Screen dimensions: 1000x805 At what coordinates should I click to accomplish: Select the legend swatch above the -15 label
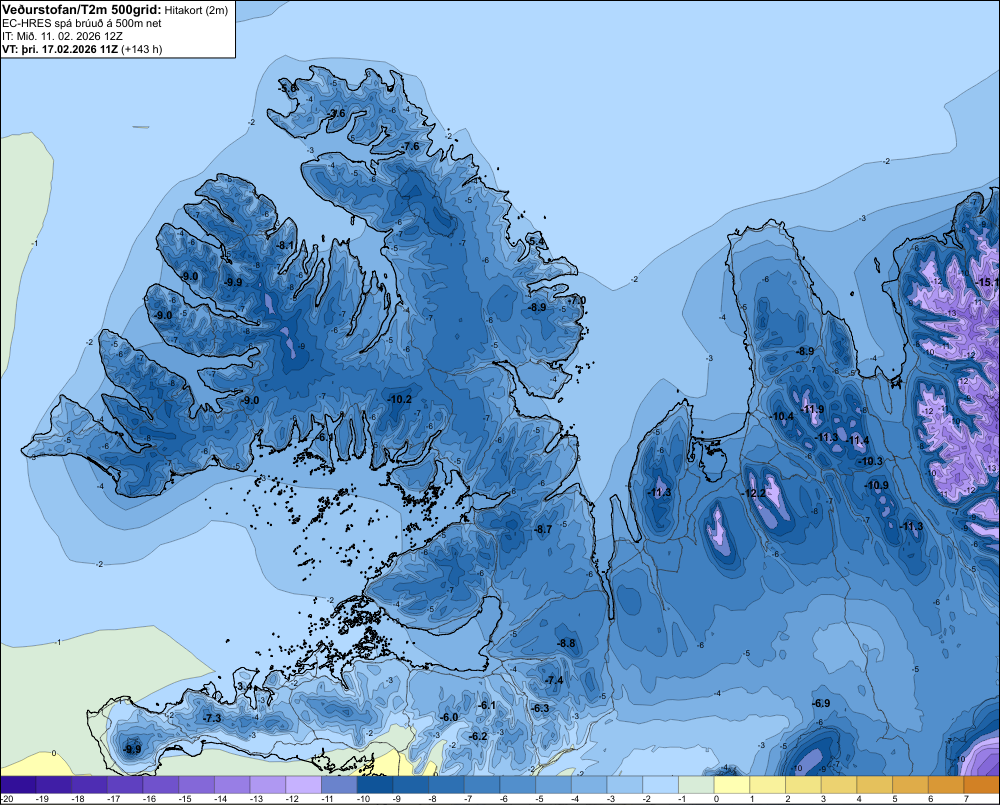pos(196,784)
